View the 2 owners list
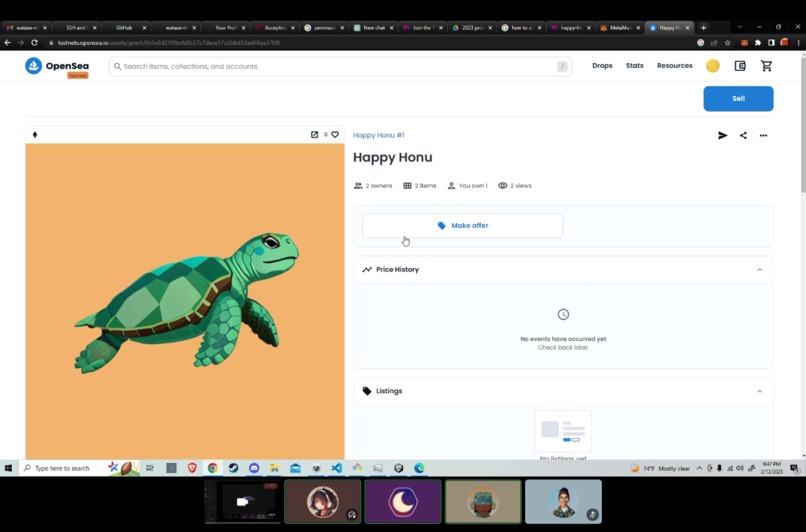806x532 pixels. 373,186
